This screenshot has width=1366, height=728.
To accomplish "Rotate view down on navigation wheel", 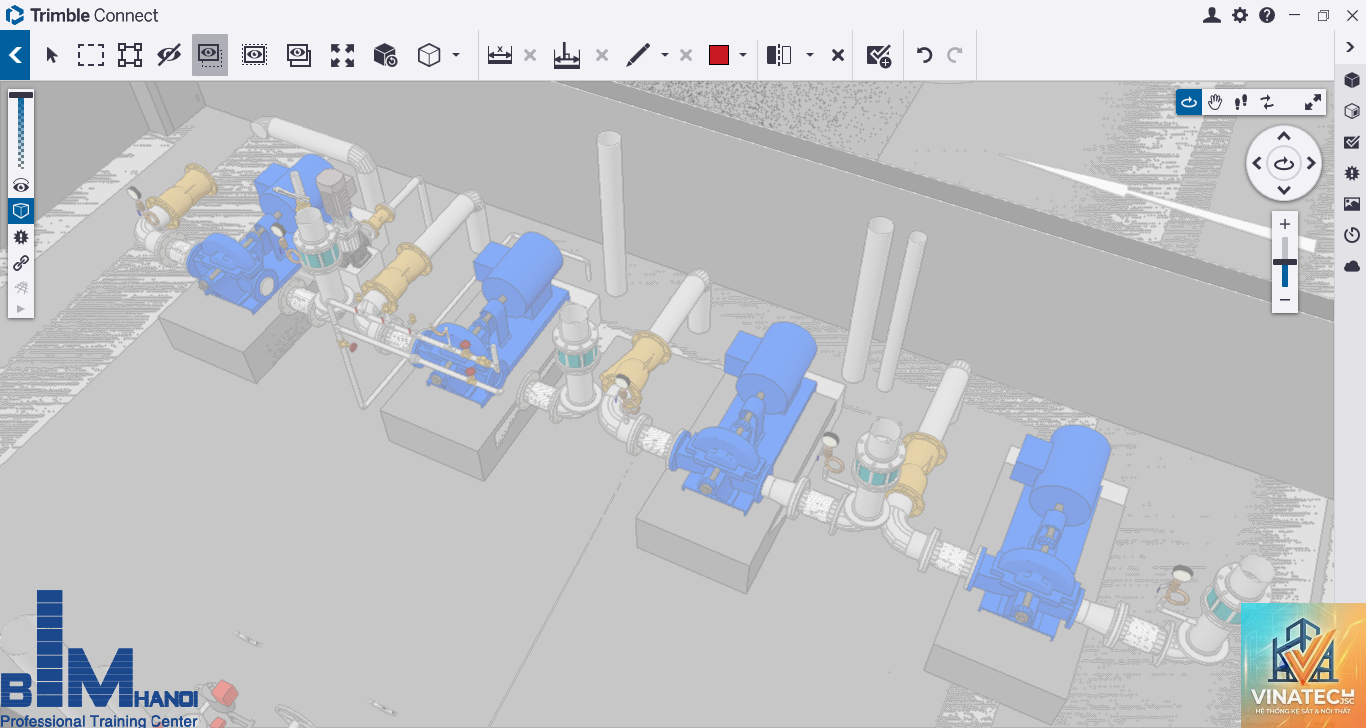I will [x=1285, y=191].
